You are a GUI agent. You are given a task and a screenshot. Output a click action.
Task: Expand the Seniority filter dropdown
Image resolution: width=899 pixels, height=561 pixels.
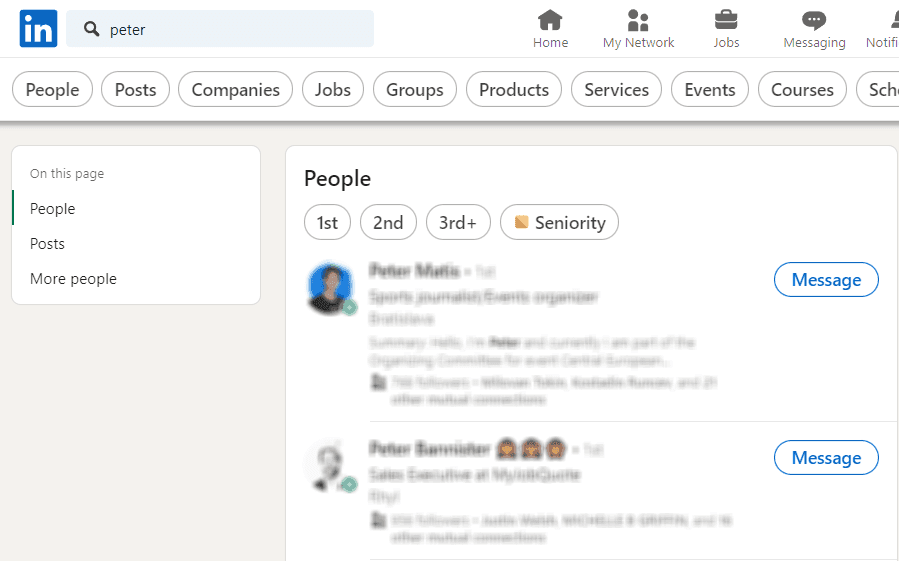559,222
